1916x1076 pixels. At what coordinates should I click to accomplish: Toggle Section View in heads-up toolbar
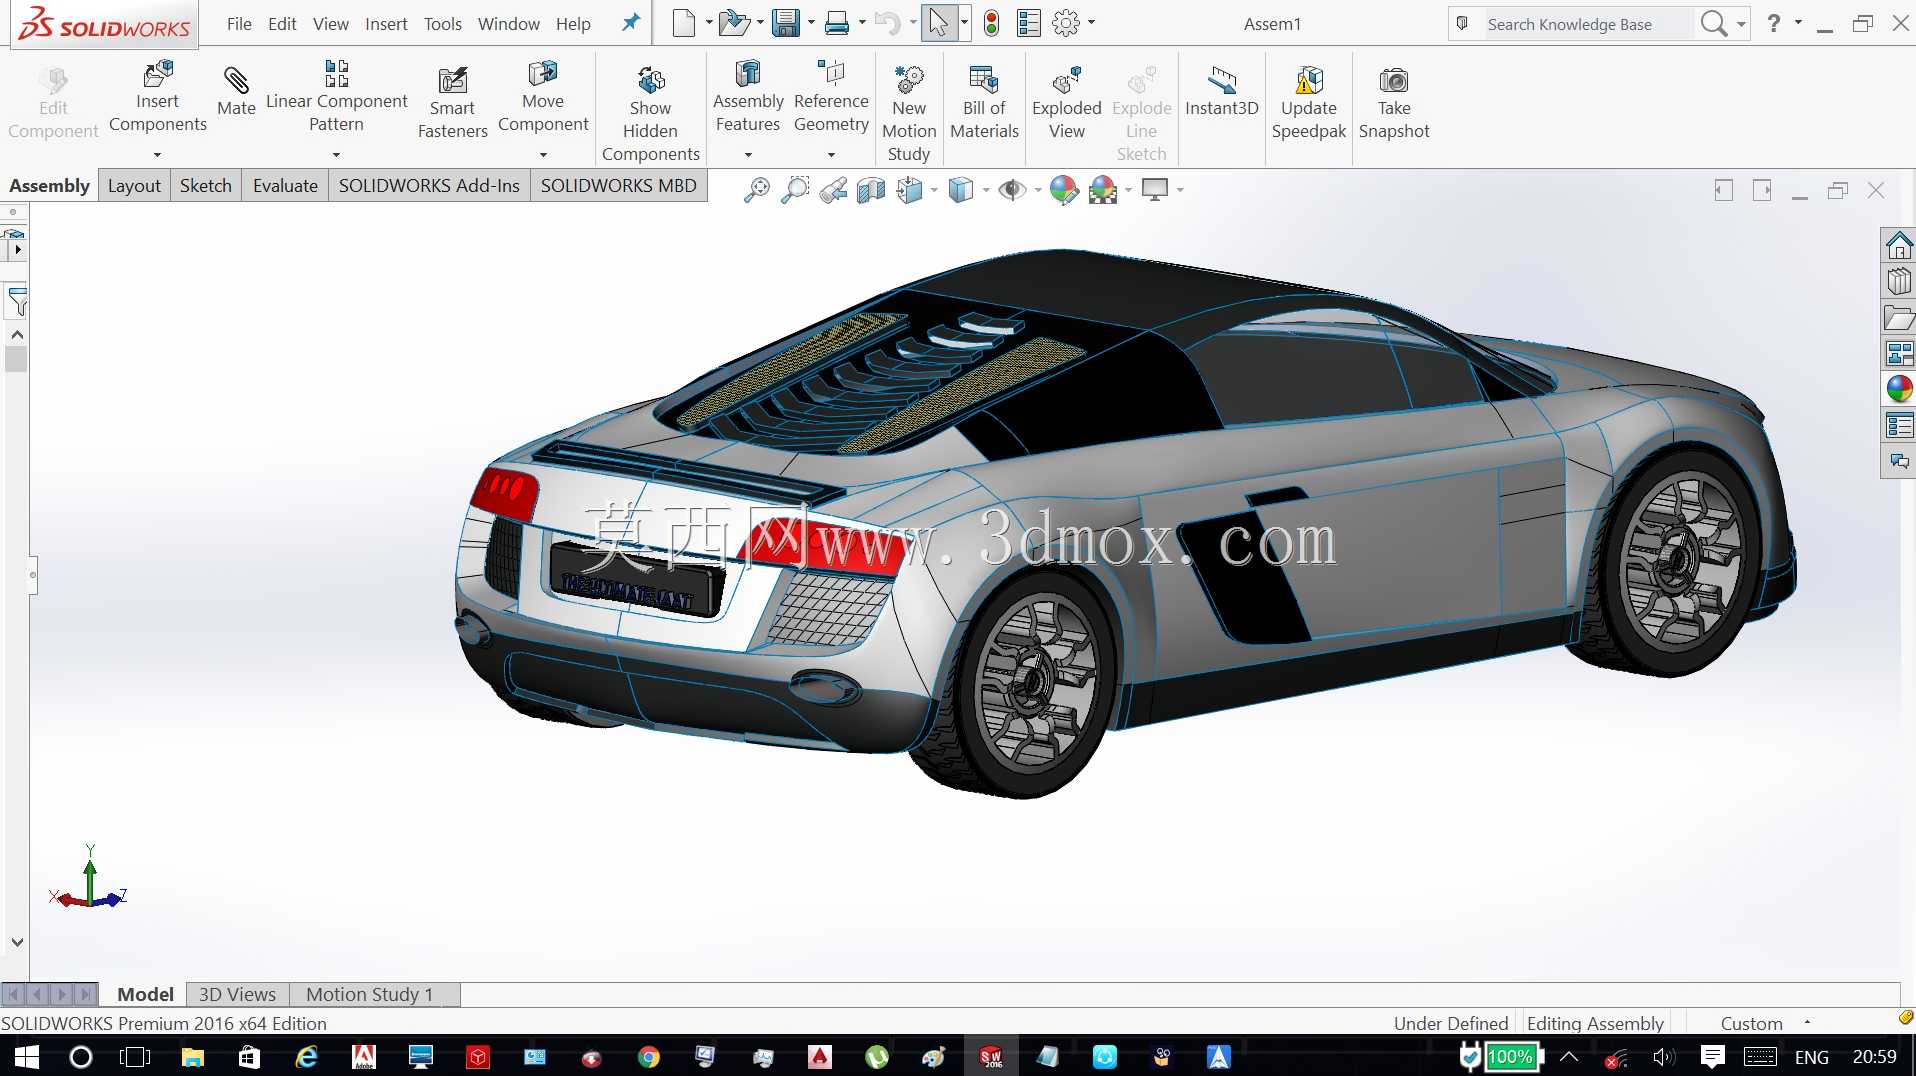click(x=871, y=189)
